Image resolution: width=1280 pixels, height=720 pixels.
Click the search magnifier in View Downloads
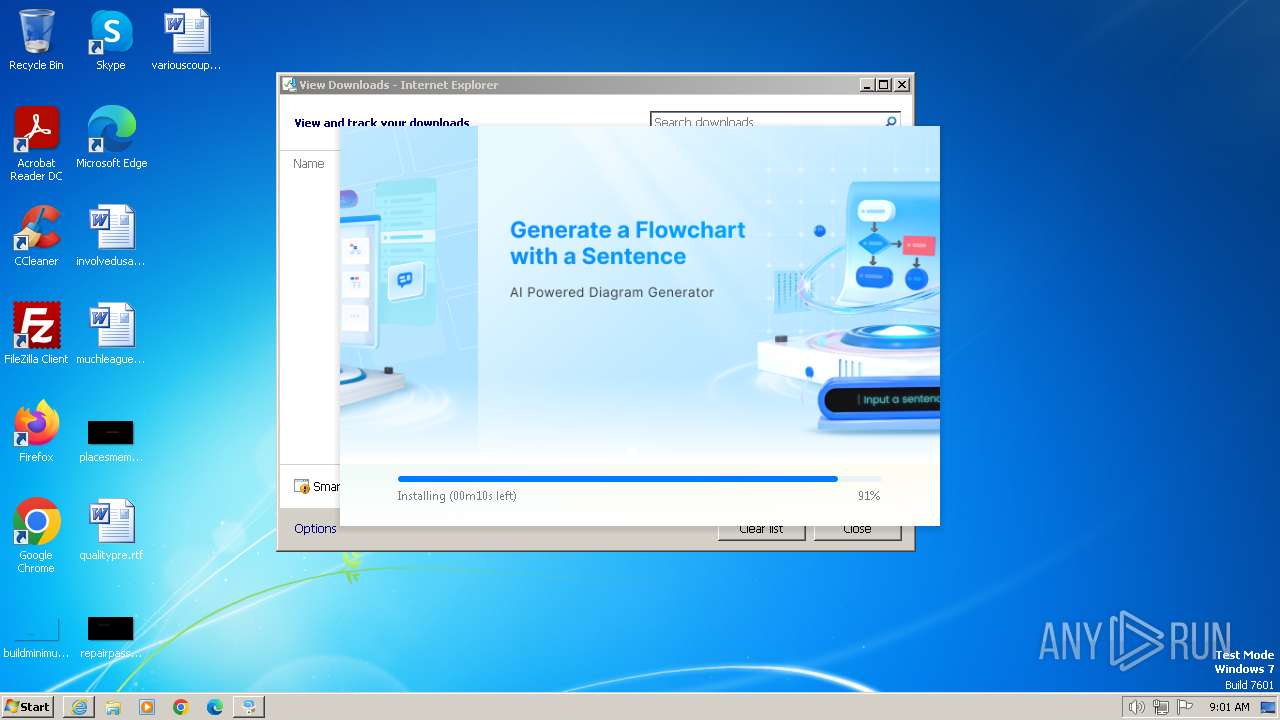(x=891, y=122)
